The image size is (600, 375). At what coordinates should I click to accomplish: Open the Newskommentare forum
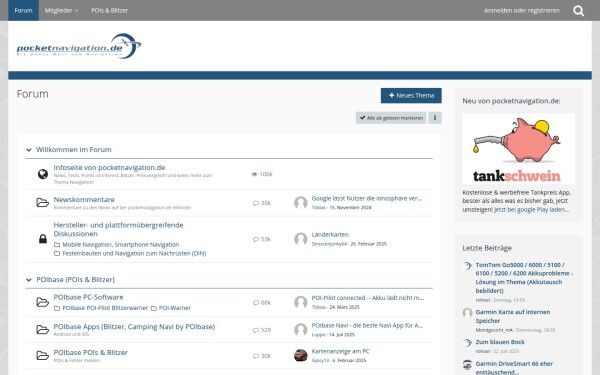pos(84,199)
